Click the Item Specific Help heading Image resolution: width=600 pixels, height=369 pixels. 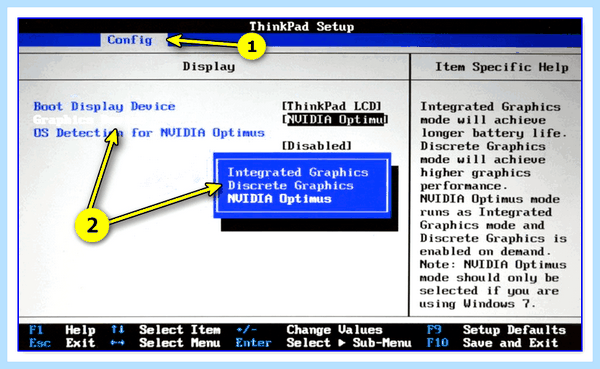(x=502, y=67)
